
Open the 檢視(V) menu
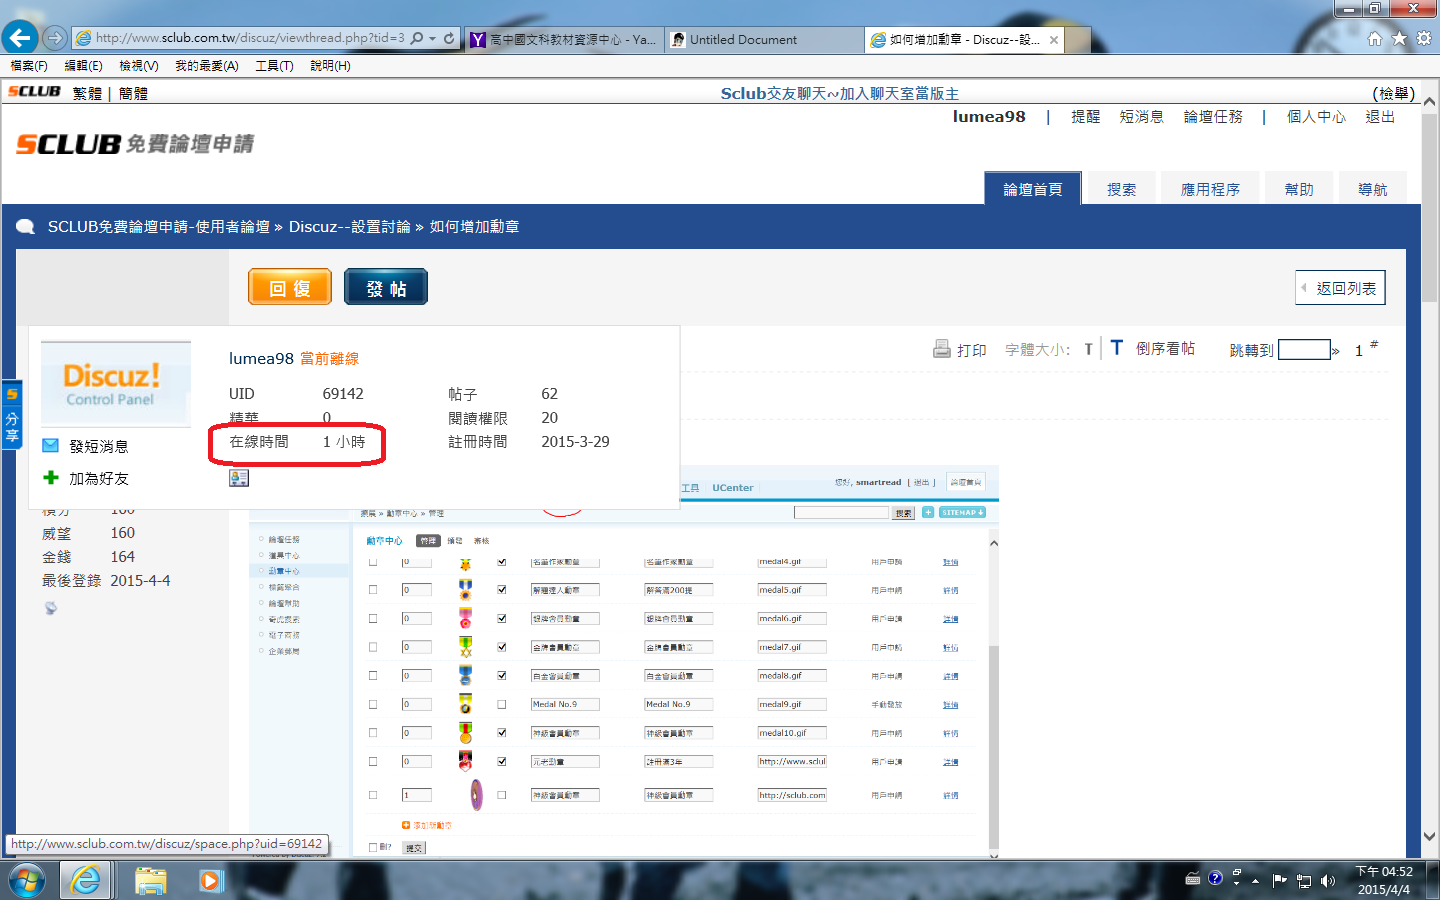point(138,66)
